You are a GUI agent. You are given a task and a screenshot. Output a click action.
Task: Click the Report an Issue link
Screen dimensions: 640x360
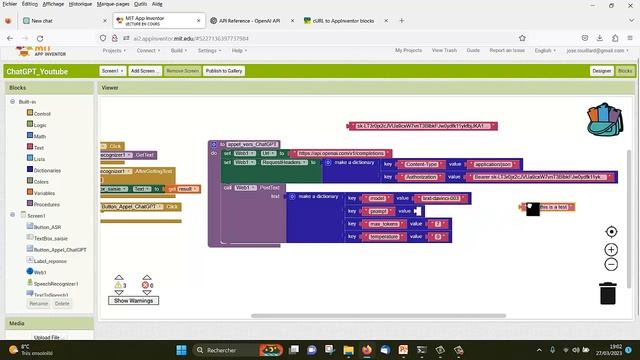tap(507, 50)
